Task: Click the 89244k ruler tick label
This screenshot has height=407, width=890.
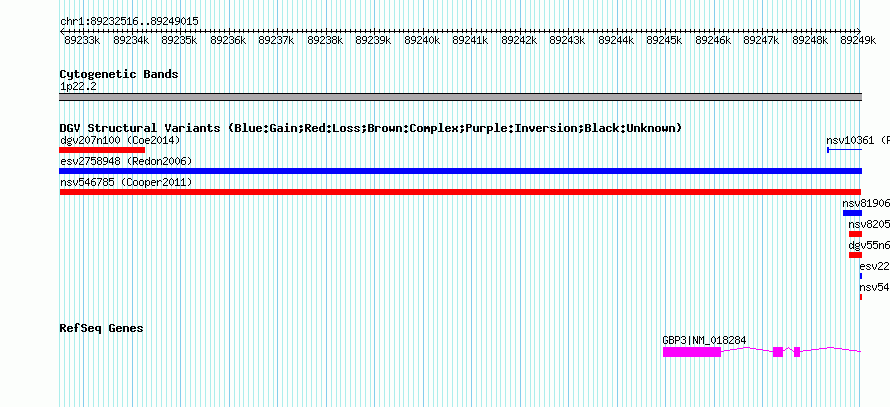Action: [616, 41]
